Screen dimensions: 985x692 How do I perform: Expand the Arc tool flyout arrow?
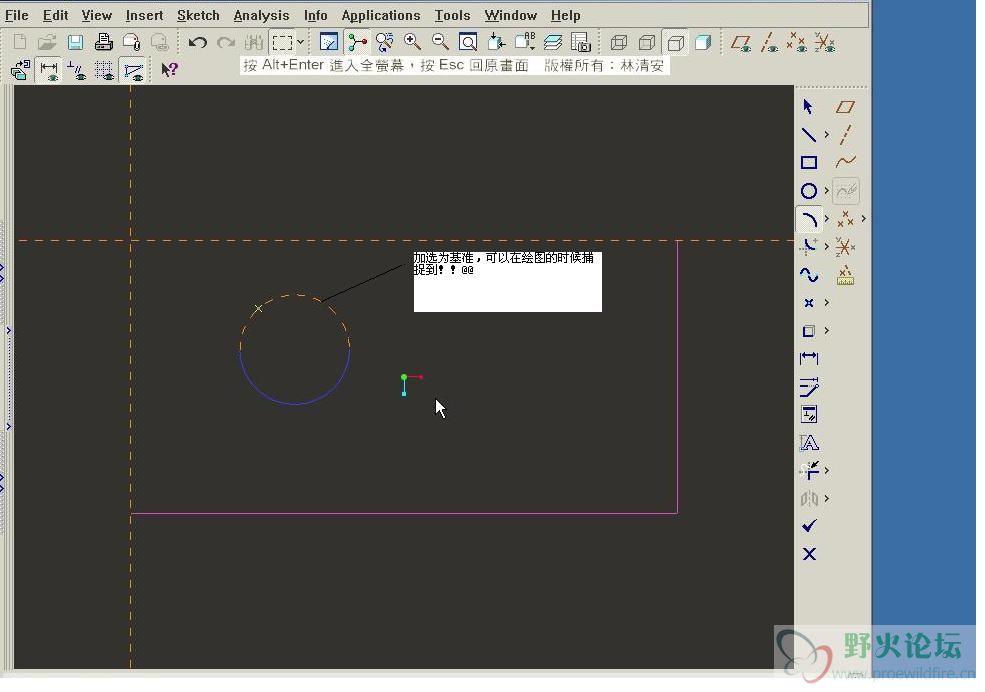[x=827, y=219]
